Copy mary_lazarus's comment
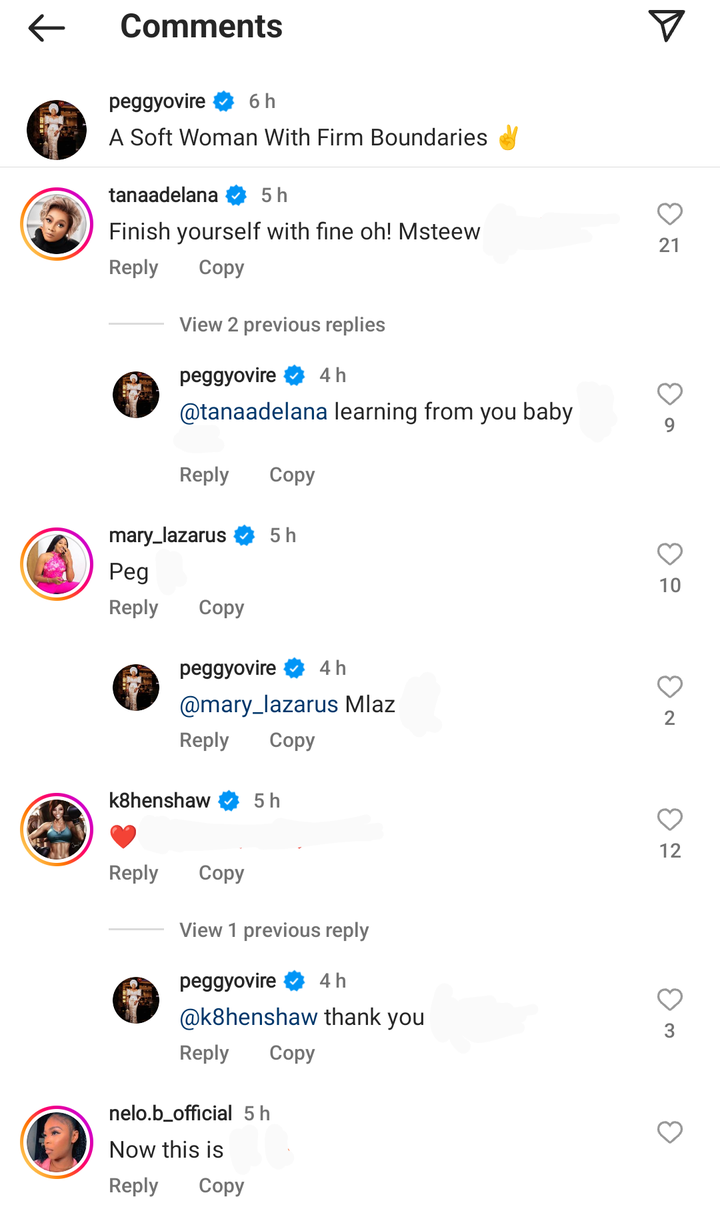 click(221, 608)
